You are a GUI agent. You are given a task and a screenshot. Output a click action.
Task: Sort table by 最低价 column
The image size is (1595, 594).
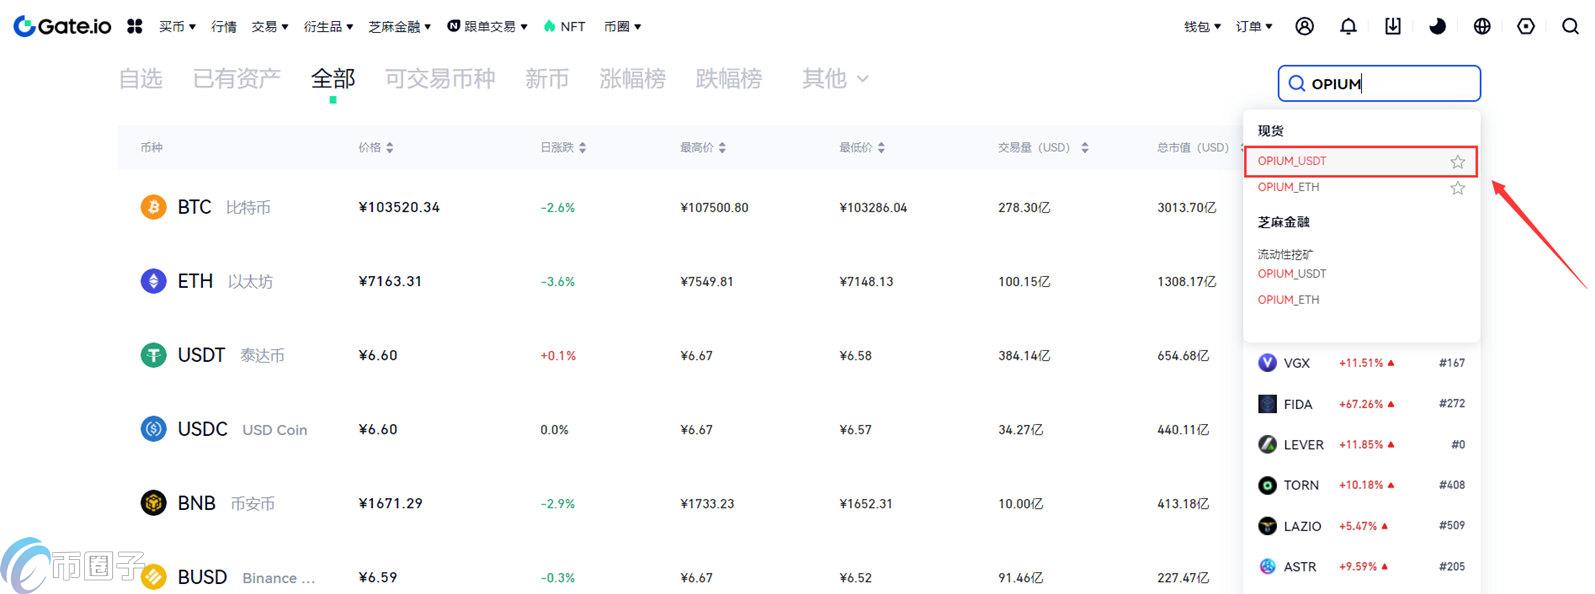pyautogui.click(x=862, y=147)
